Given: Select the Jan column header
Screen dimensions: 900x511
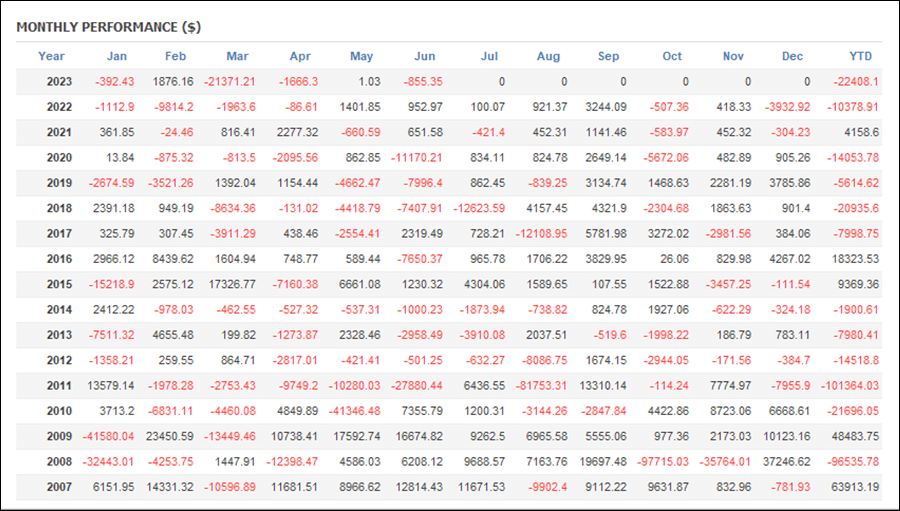Looking at the screenshot, I should click(x=117, y=56).
